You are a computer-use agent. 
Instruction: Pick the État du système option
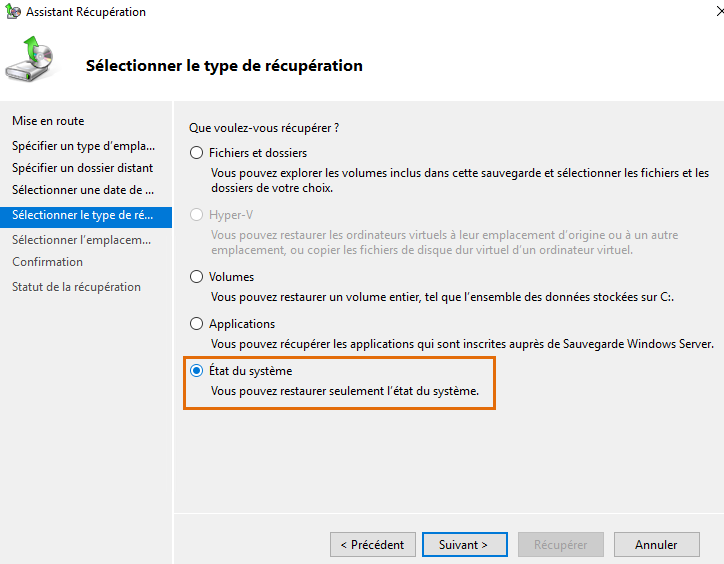click(196, 371)
